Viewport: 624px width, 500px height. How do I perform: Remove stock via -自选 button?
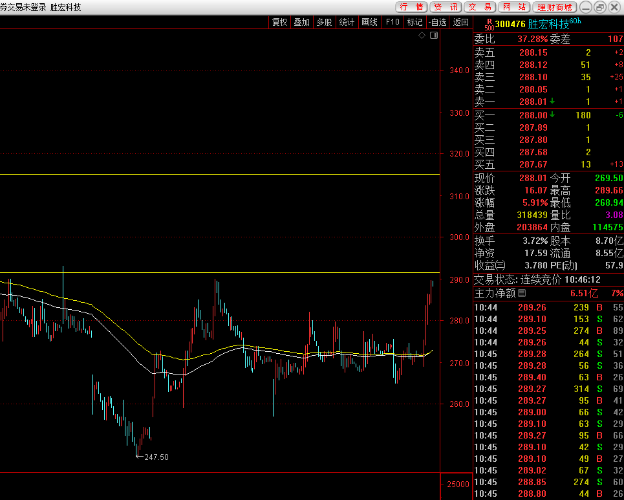pos(437,22)
